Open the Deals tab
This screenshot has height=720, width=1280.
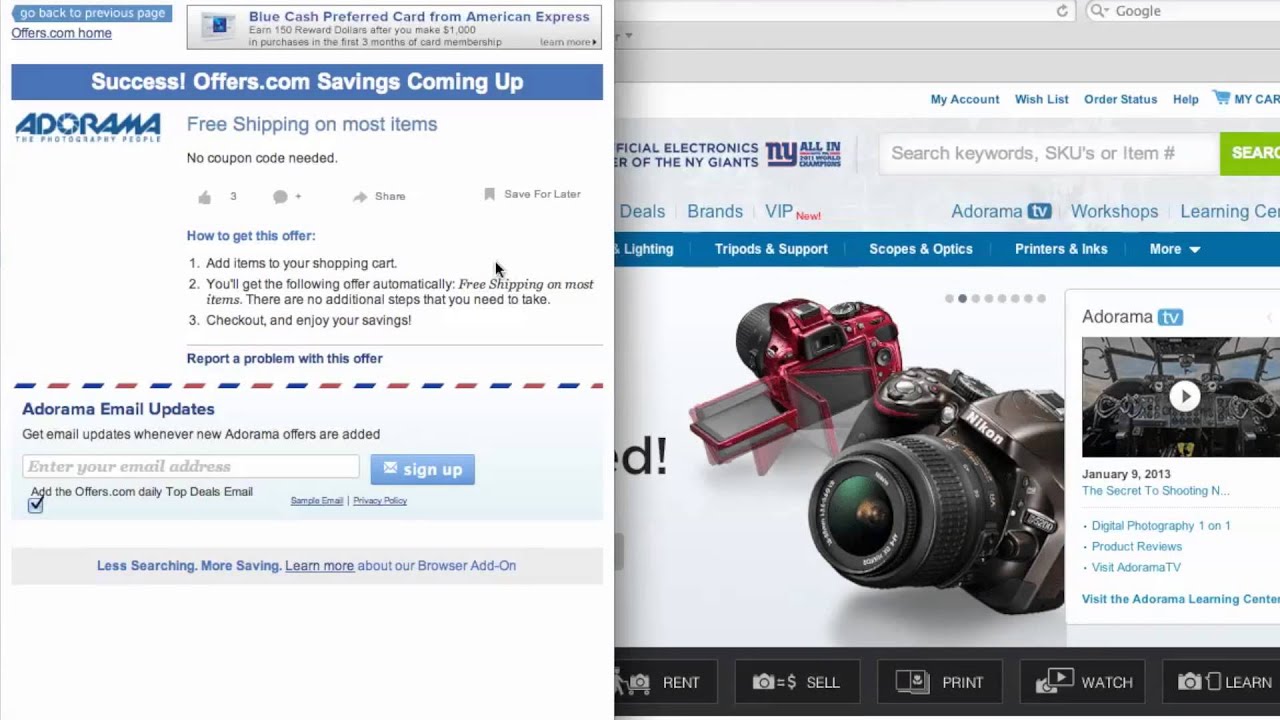(x=642, y=211)
